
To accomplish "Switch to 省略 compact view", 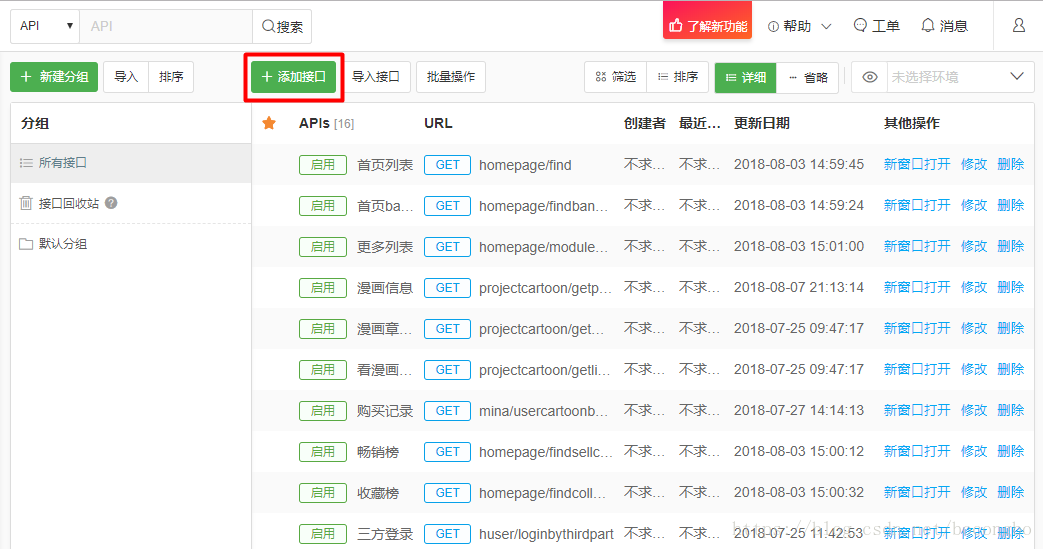I will 808,77.
